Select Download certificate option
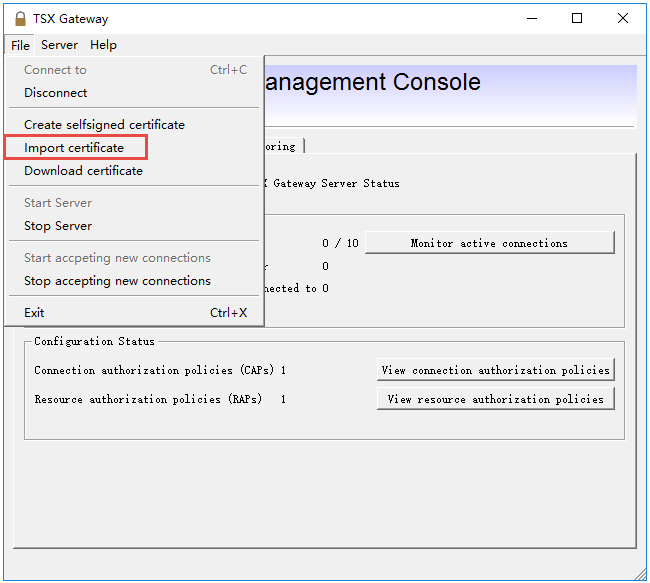 [134, 170]
